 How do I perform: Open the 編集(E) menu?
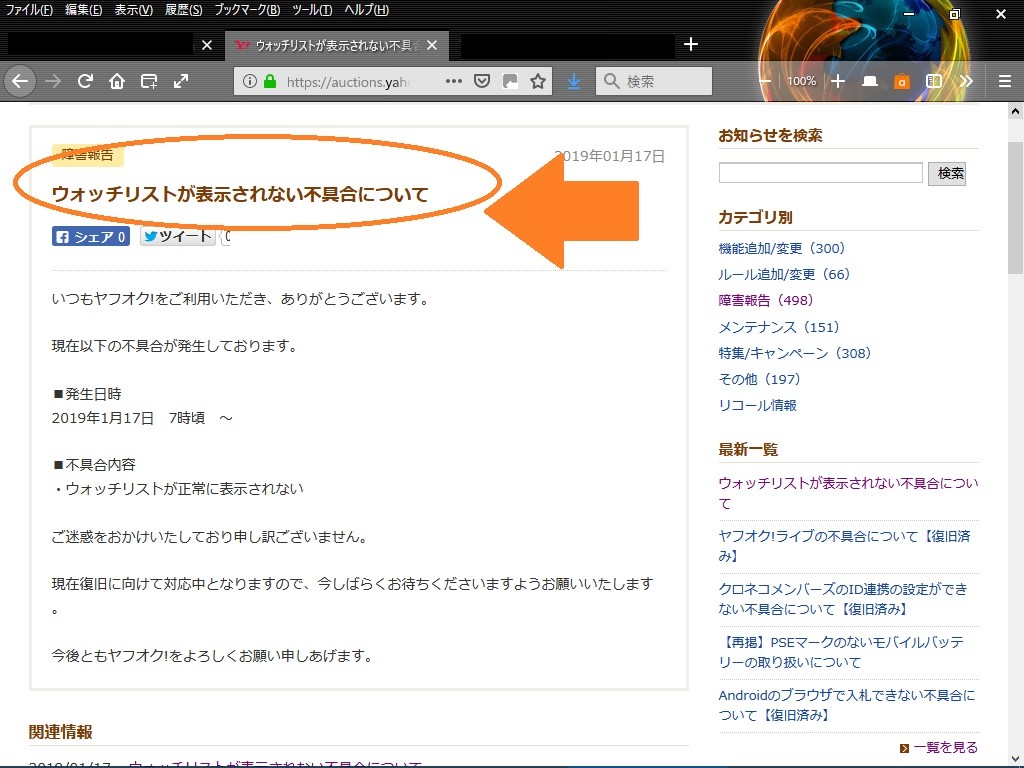84,10
